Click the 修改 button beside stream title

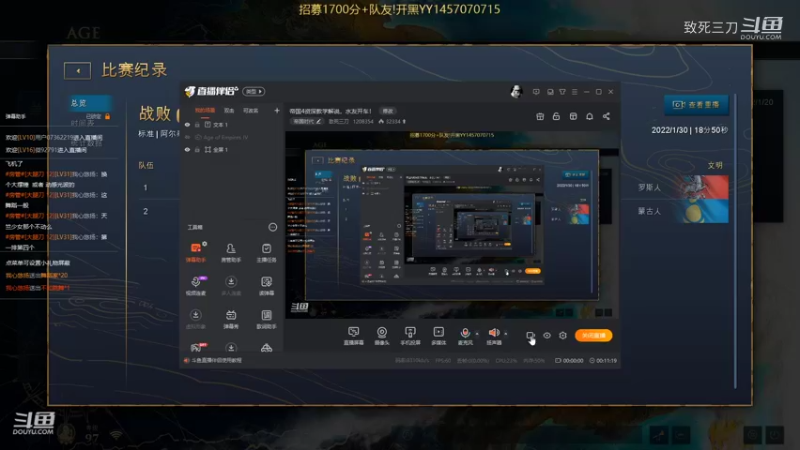[x=388, y=111]
